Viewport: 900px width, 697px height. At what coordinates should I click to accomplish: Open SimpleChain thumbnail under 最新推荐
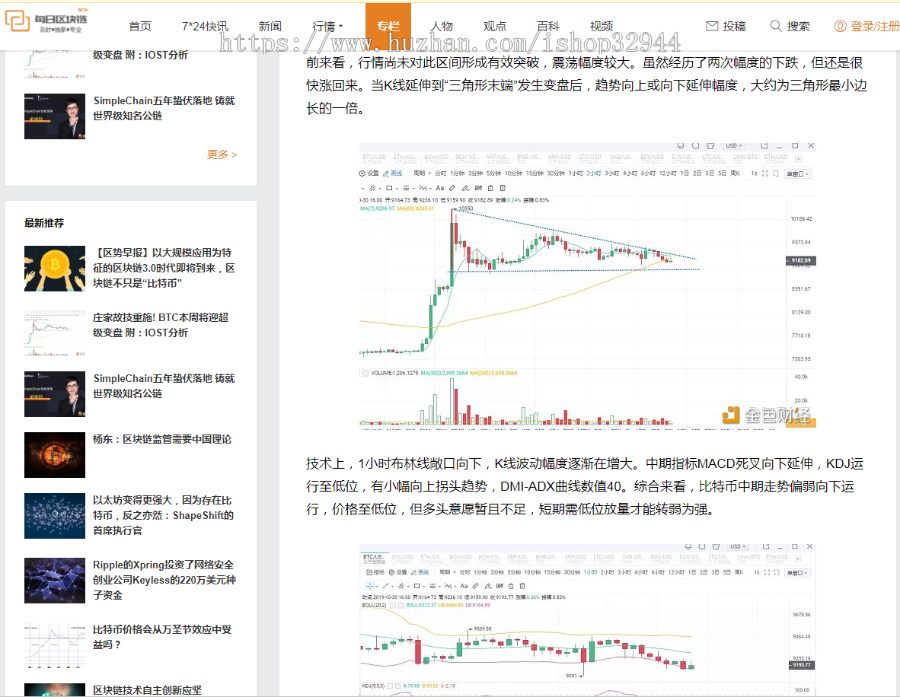coord(55,394)
